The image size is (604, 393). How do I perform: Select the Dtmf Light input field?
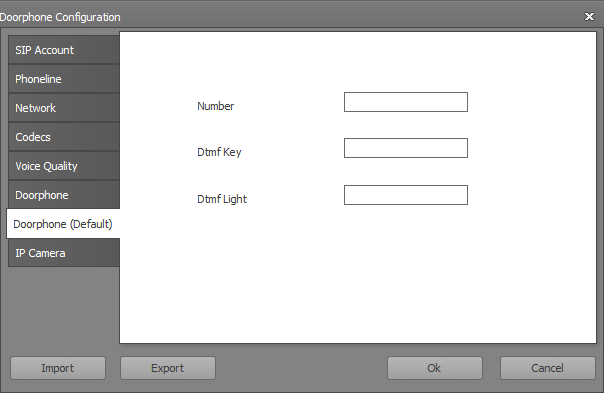(x=406, y=195)
